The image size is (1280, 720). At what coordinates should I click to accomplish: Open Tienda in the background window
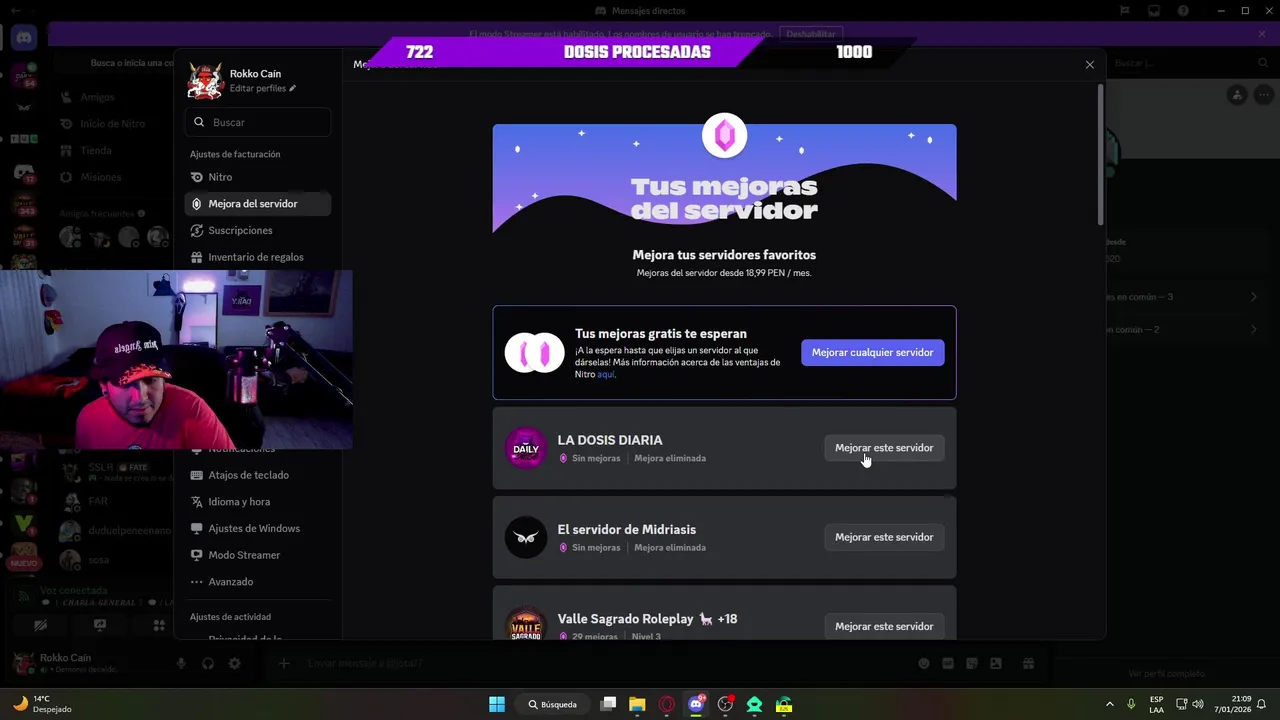tap(96, 150)
